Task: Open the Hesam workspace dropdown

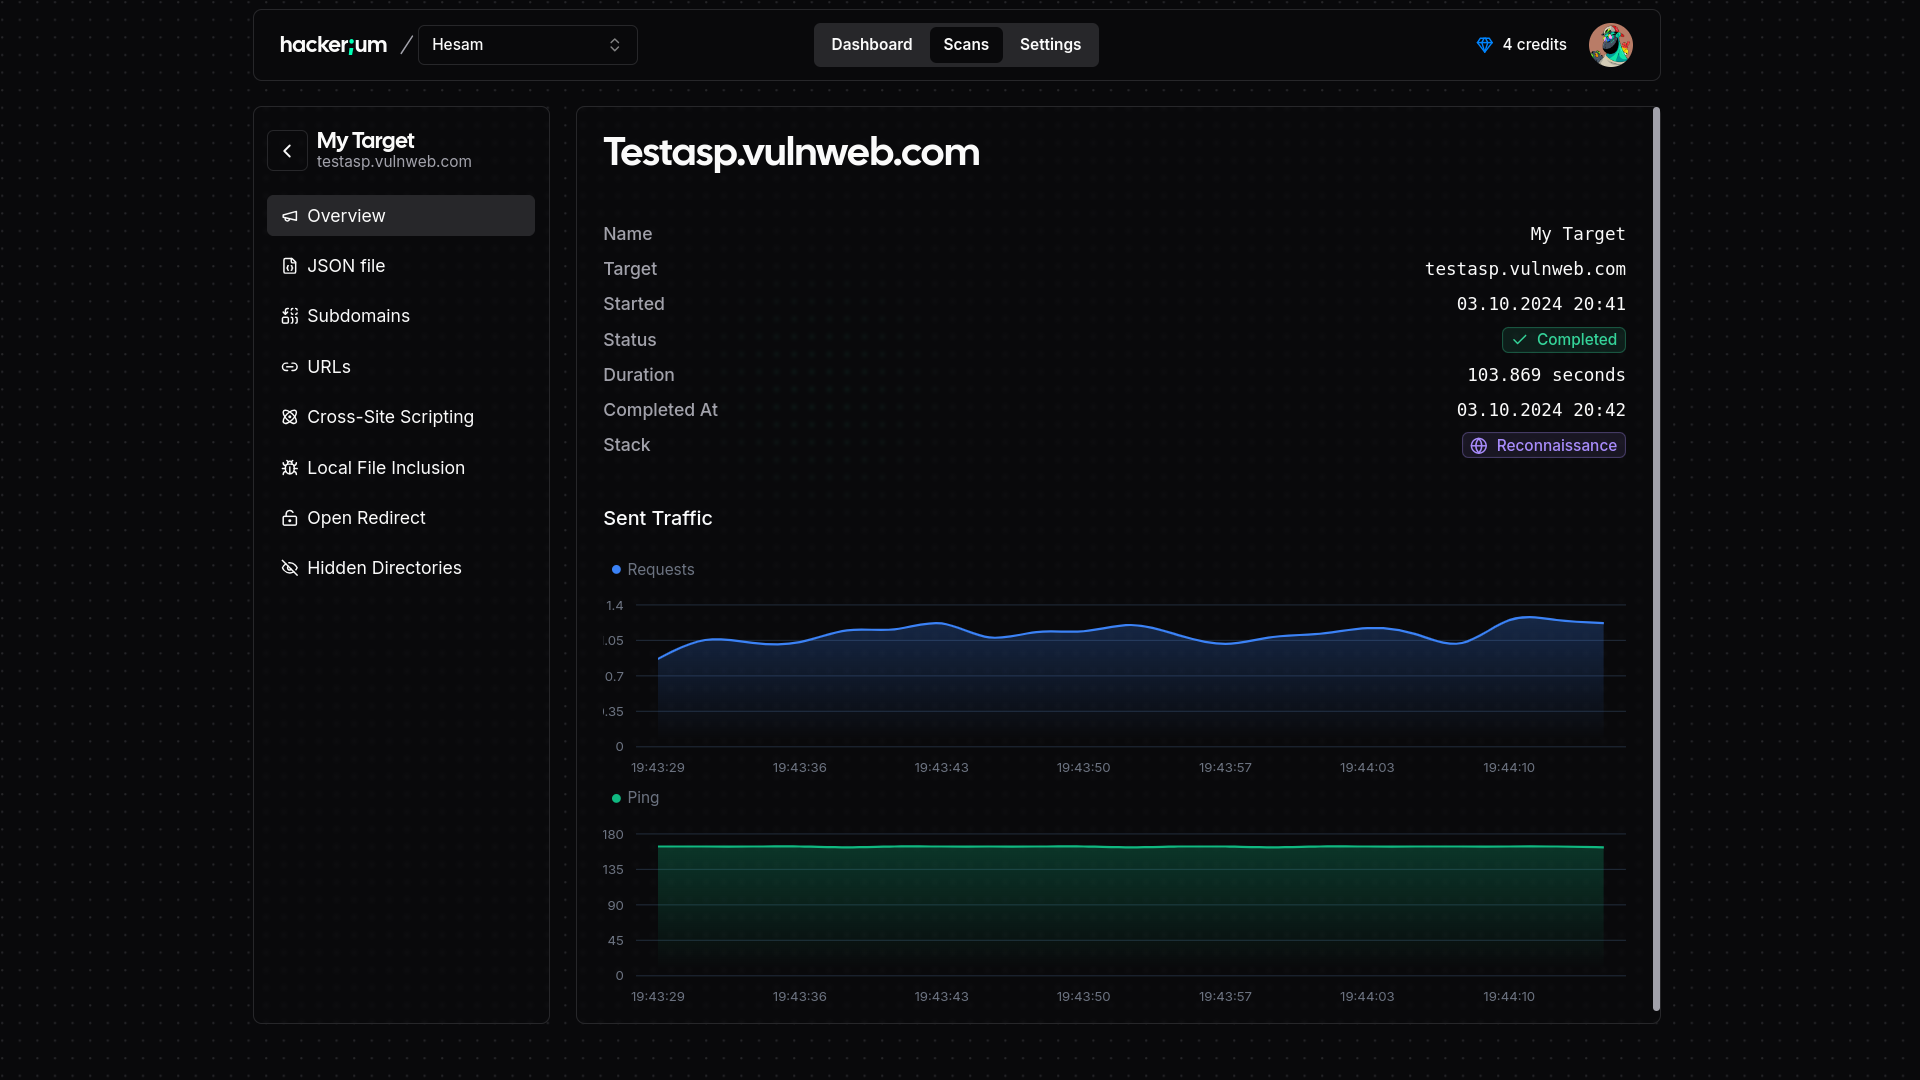Action: [528, 45]
